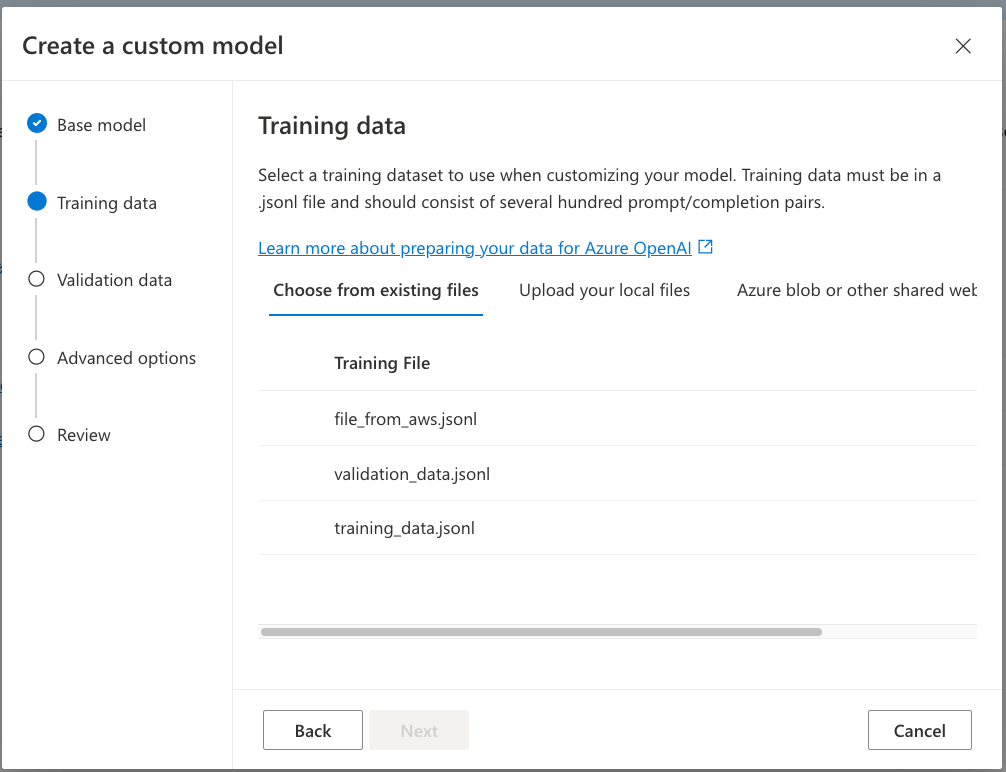The height and width of the screenshot is (772, 1006).
Task: Open the Learn more about preparing your data link
Action: pos(475,247)
